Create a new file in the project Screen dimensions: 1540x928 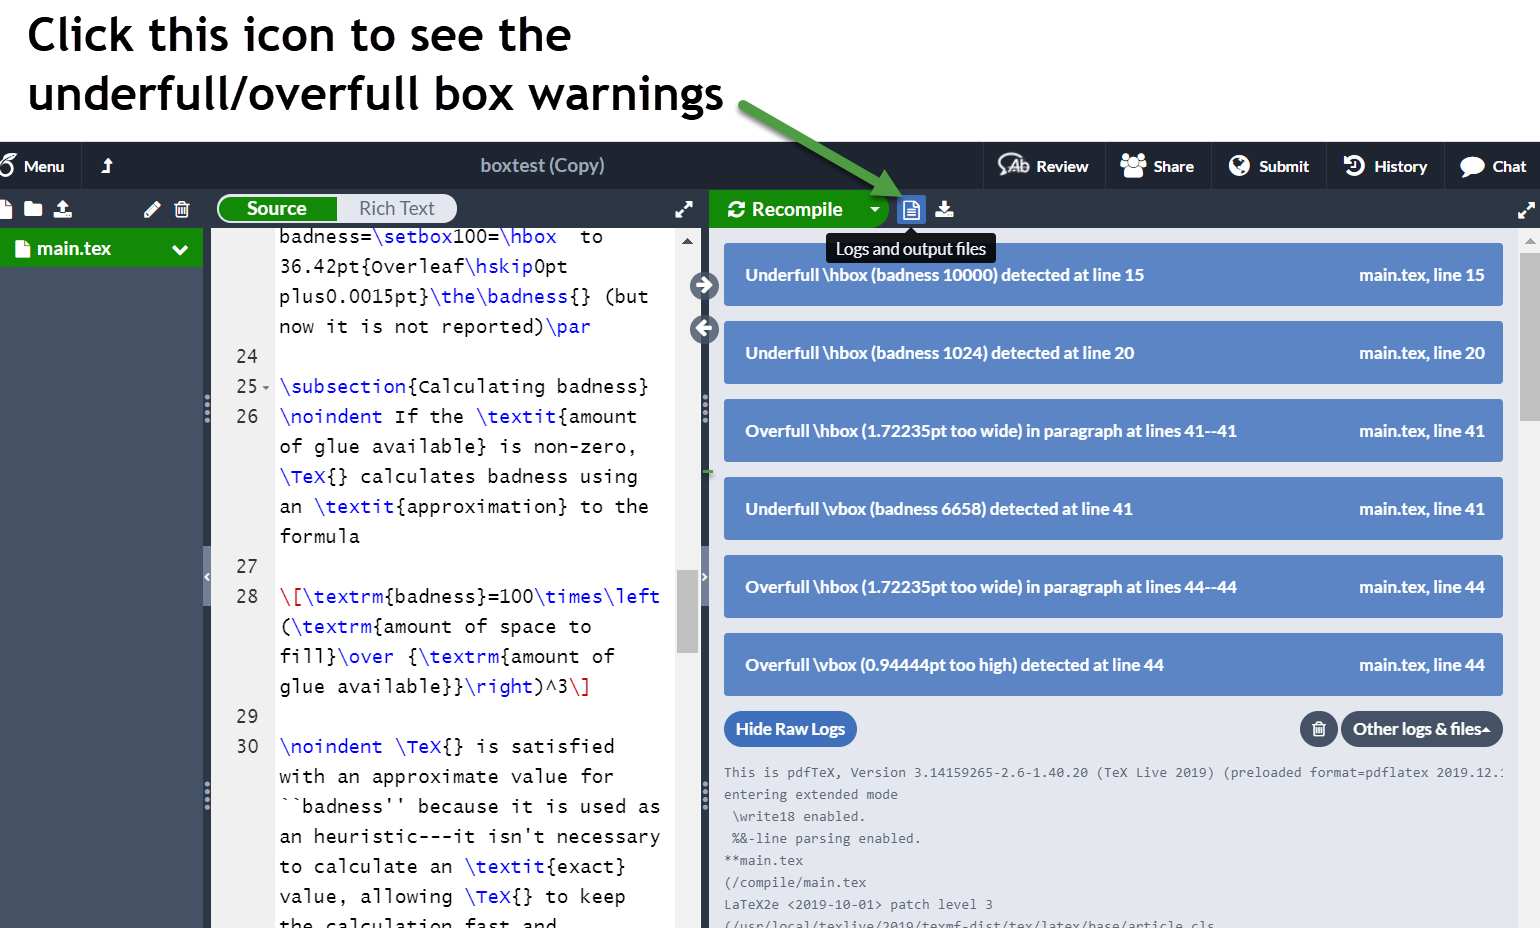click(8, 208)
